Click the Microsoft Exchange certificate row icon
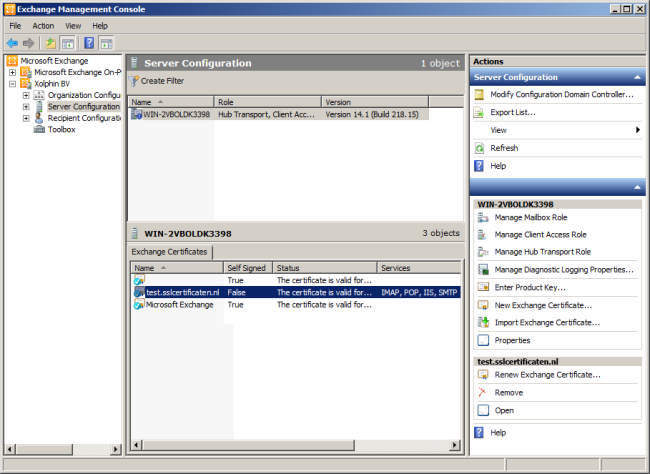 pos(139,304)
